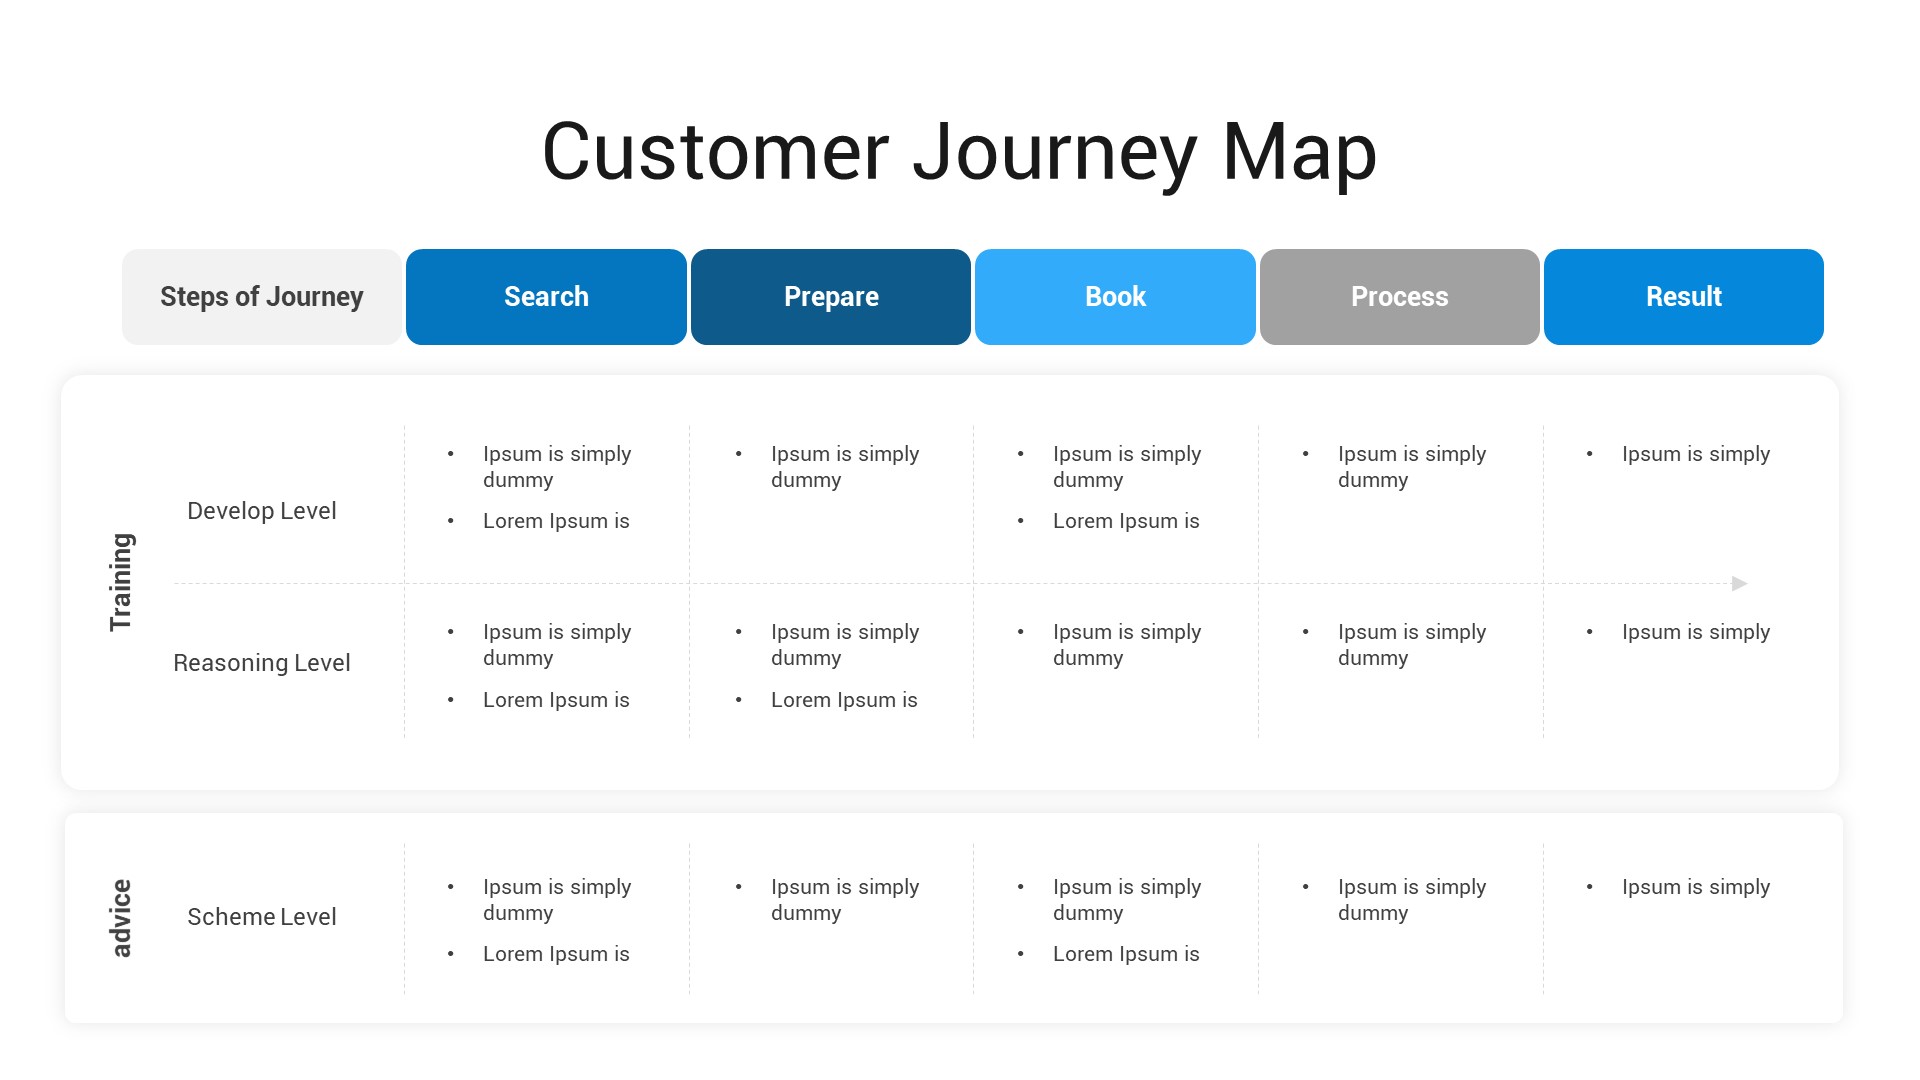Select Training row background color
This screenshot has width=1920, height=1080.
(x=960, y=580)
